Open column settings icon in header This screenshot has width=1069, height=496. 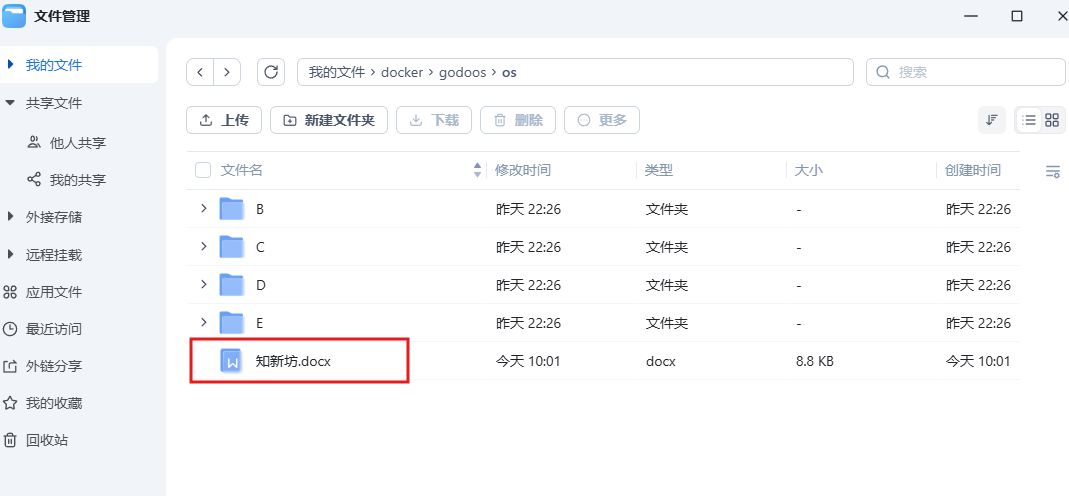pyautogui.click(x=1052, y=171)
